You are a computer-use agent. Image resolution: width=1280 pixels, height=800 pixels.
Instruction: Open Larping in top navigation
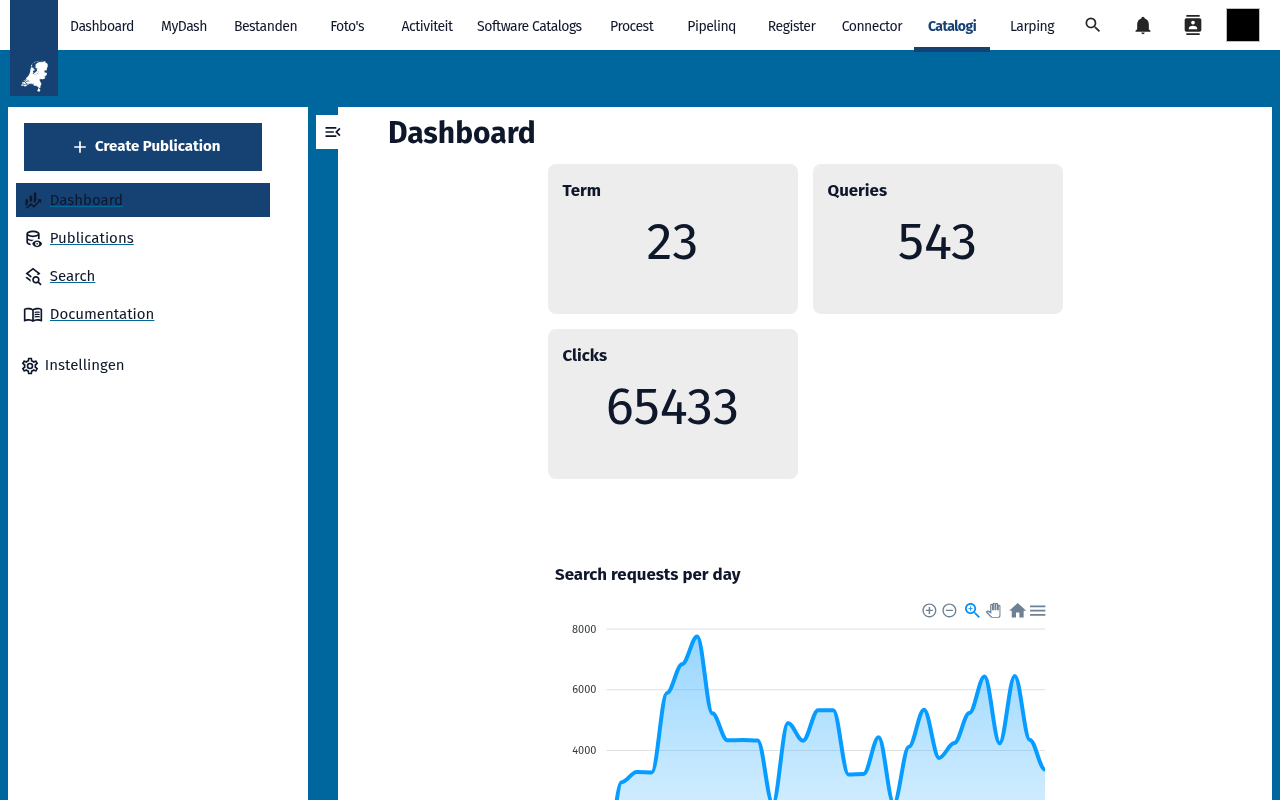pyautogui.click(x=1032, y=26)
